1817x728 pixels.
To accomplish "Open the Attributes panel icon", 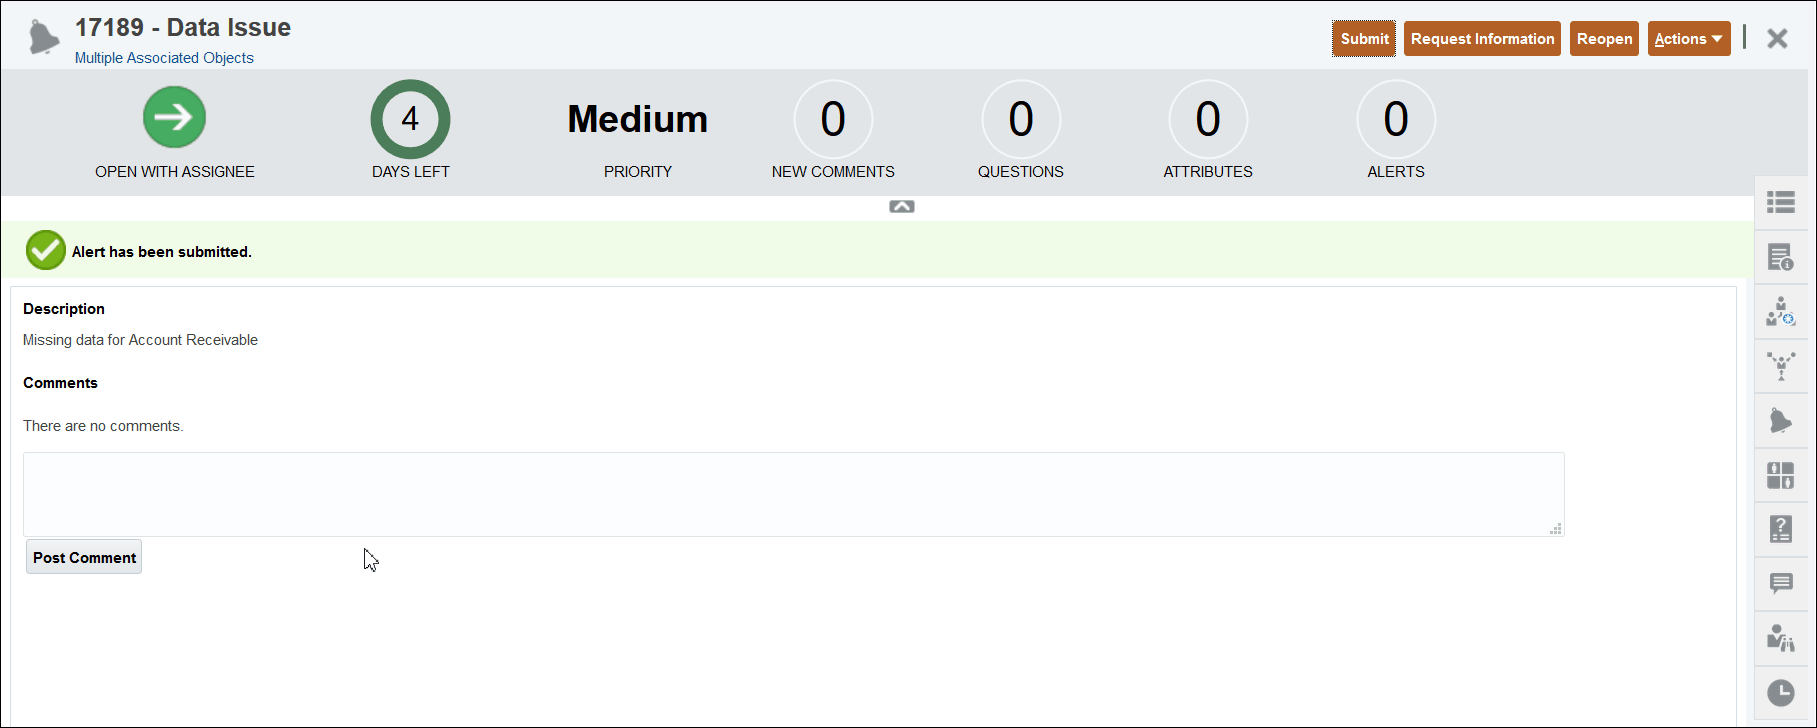I will point(1783,475).
